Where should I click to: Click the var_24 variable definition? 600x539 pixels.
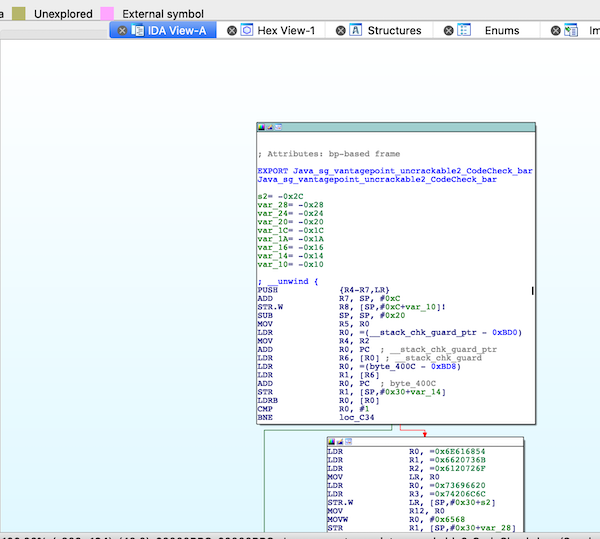(290, 213)
